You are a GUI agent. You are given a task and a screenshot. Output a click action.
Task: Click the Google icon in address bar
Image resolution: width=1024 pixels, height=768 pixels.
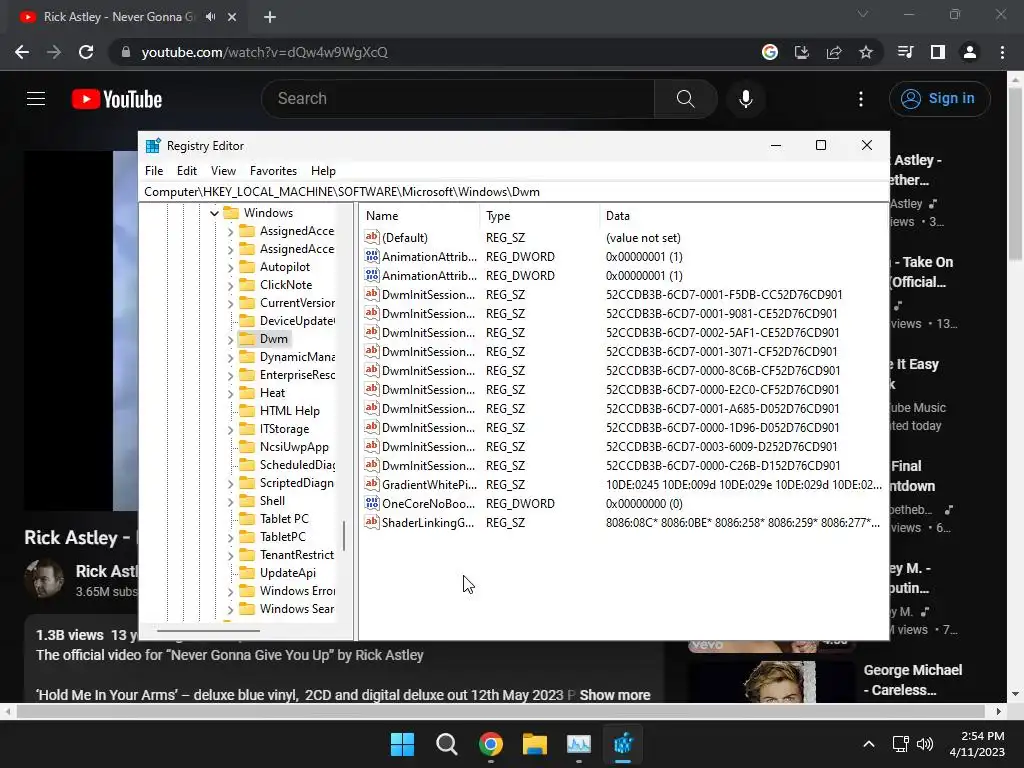click(x=769, y=52)
